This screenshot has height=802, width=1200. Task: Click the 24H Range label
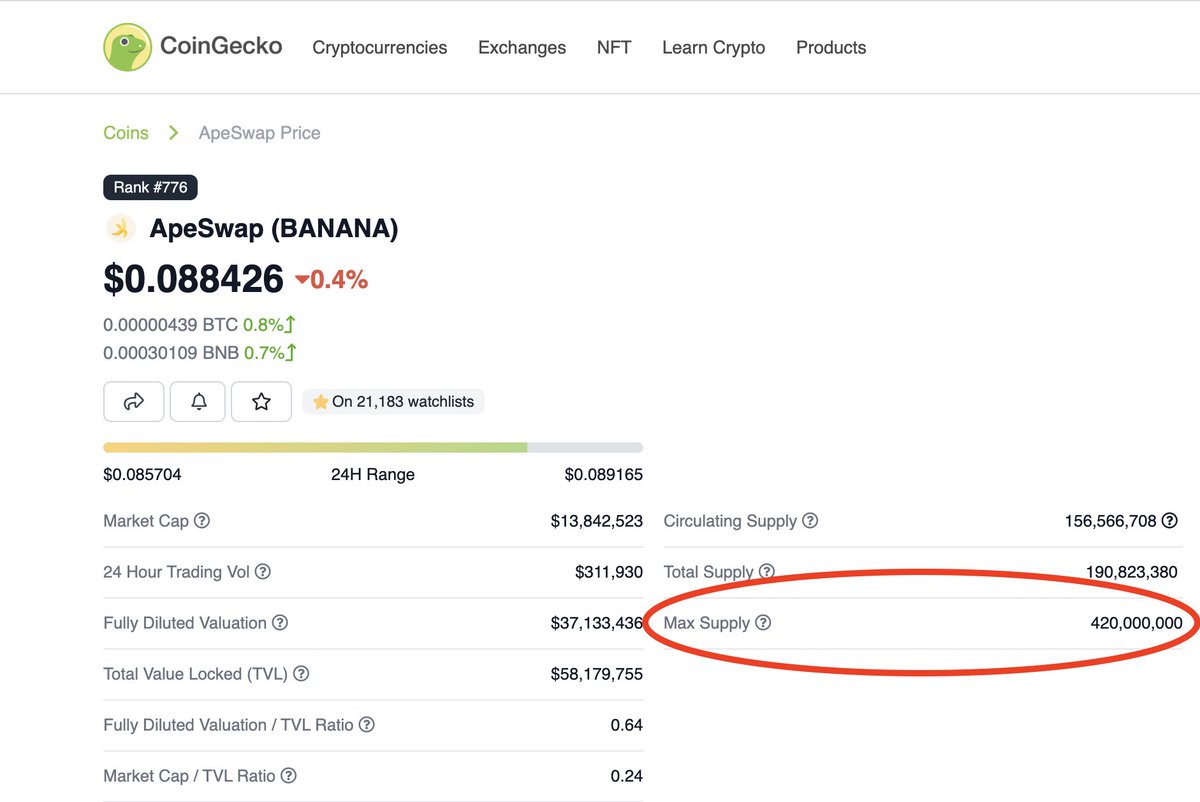373,474
